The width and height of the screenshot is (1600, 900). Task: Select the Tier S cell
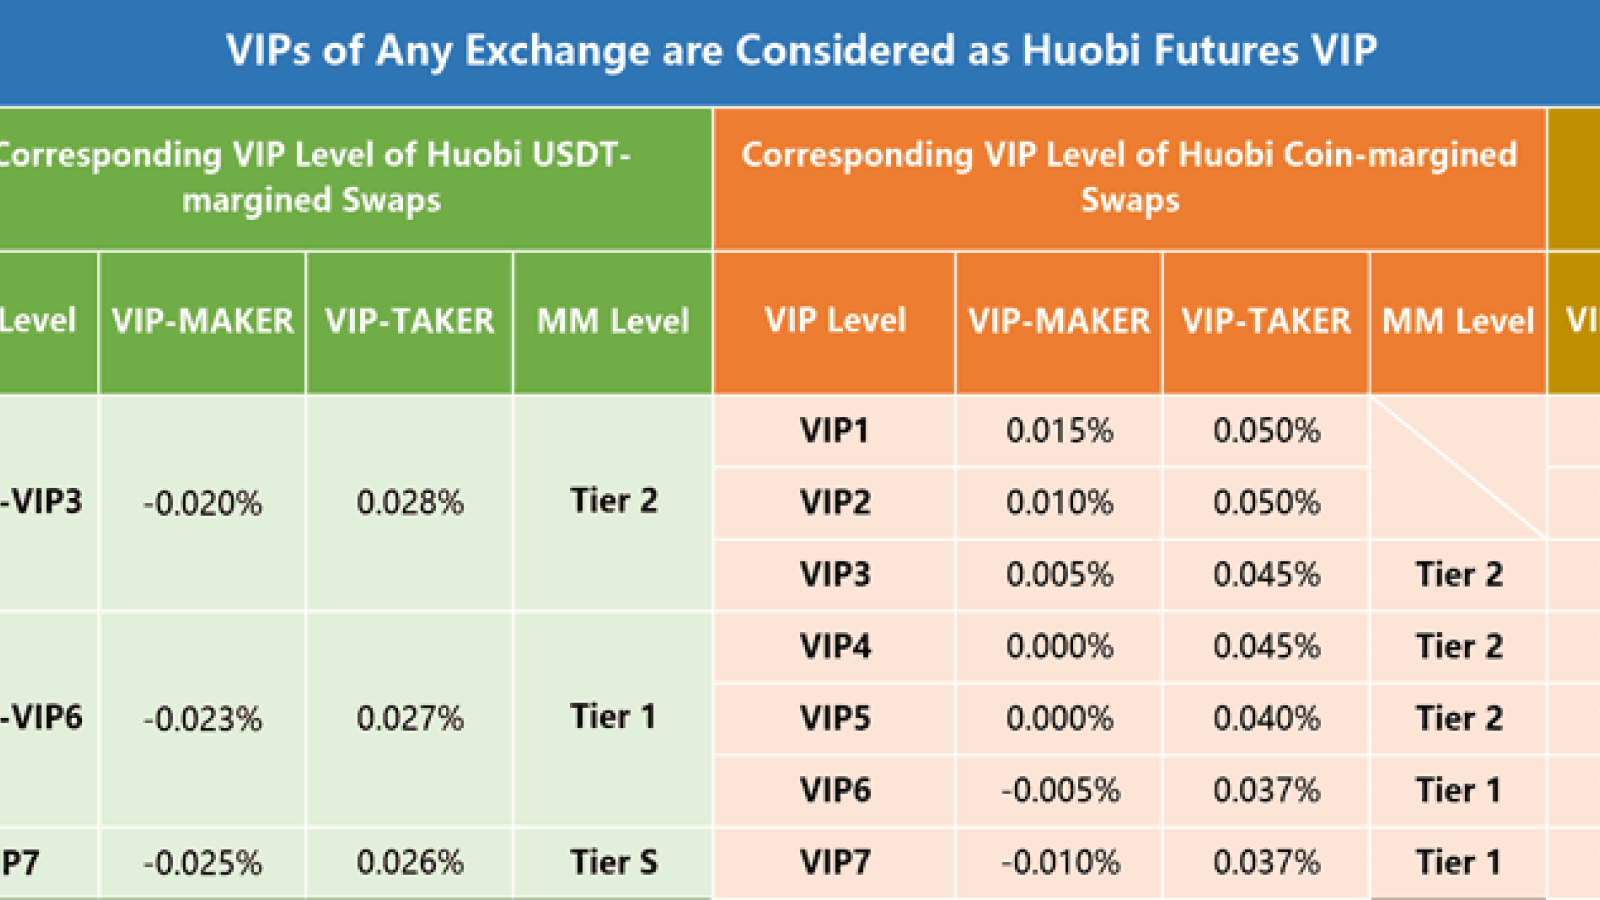tap(613, 863)
